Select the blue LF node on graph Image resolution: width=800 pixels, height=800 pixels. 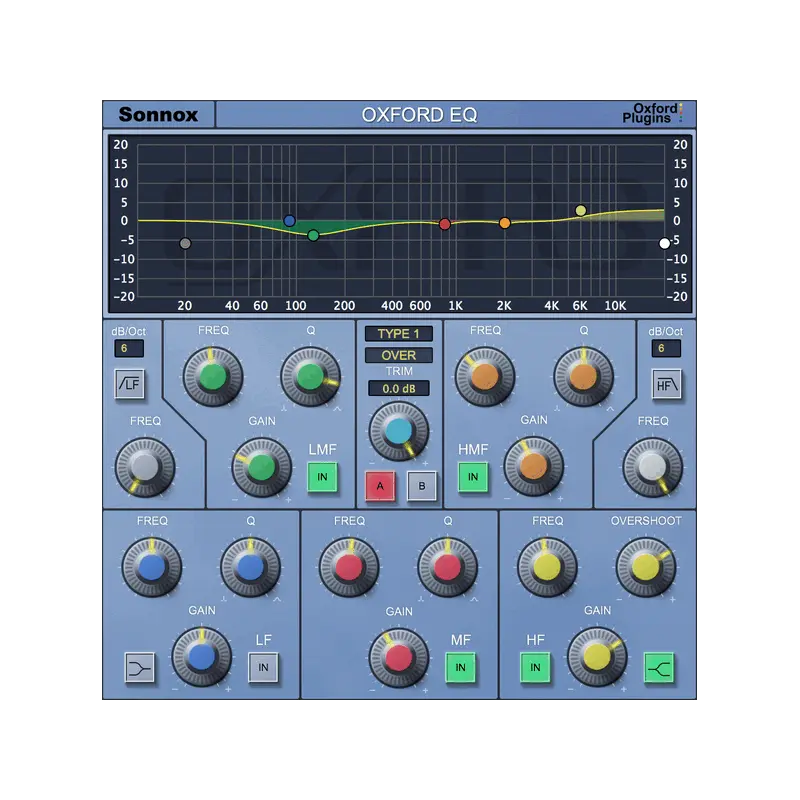pyautogui.click(x=289, y=221)
